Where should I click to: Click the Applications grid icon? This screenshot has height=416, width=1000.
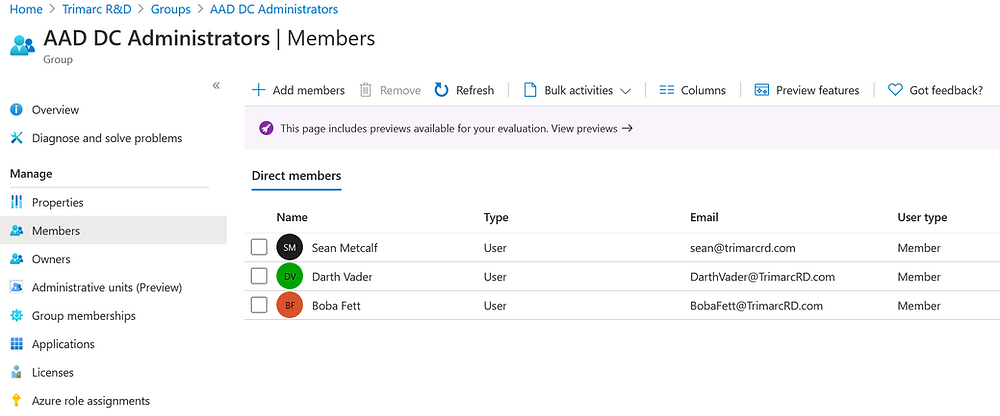click(17, 344)
